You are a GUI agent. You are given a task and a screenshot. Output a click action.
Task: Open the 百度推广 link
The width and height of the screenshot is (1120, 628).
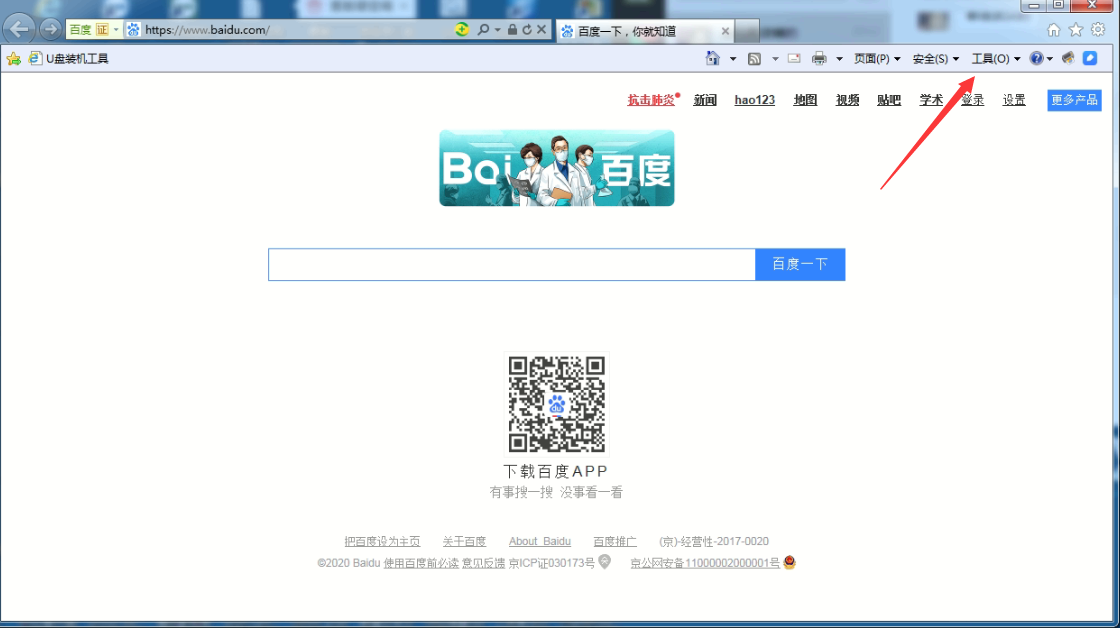click(615, 542)
